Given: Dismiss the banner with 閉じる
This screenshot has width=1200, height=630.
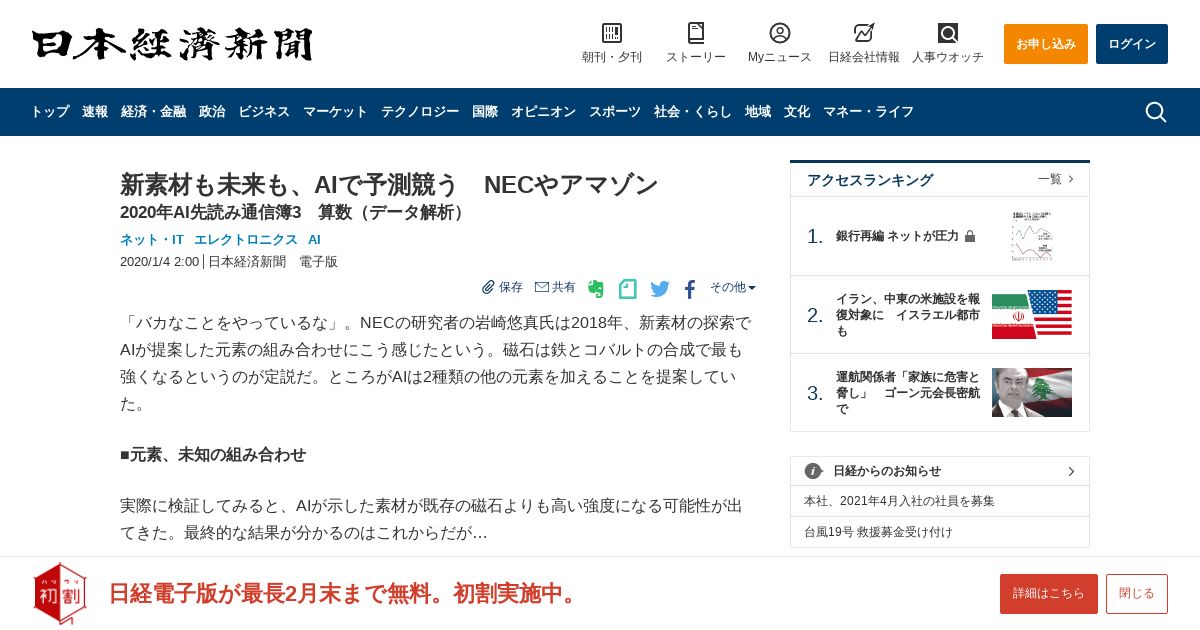Looking at the screenshot, I should click(1137, 594).
